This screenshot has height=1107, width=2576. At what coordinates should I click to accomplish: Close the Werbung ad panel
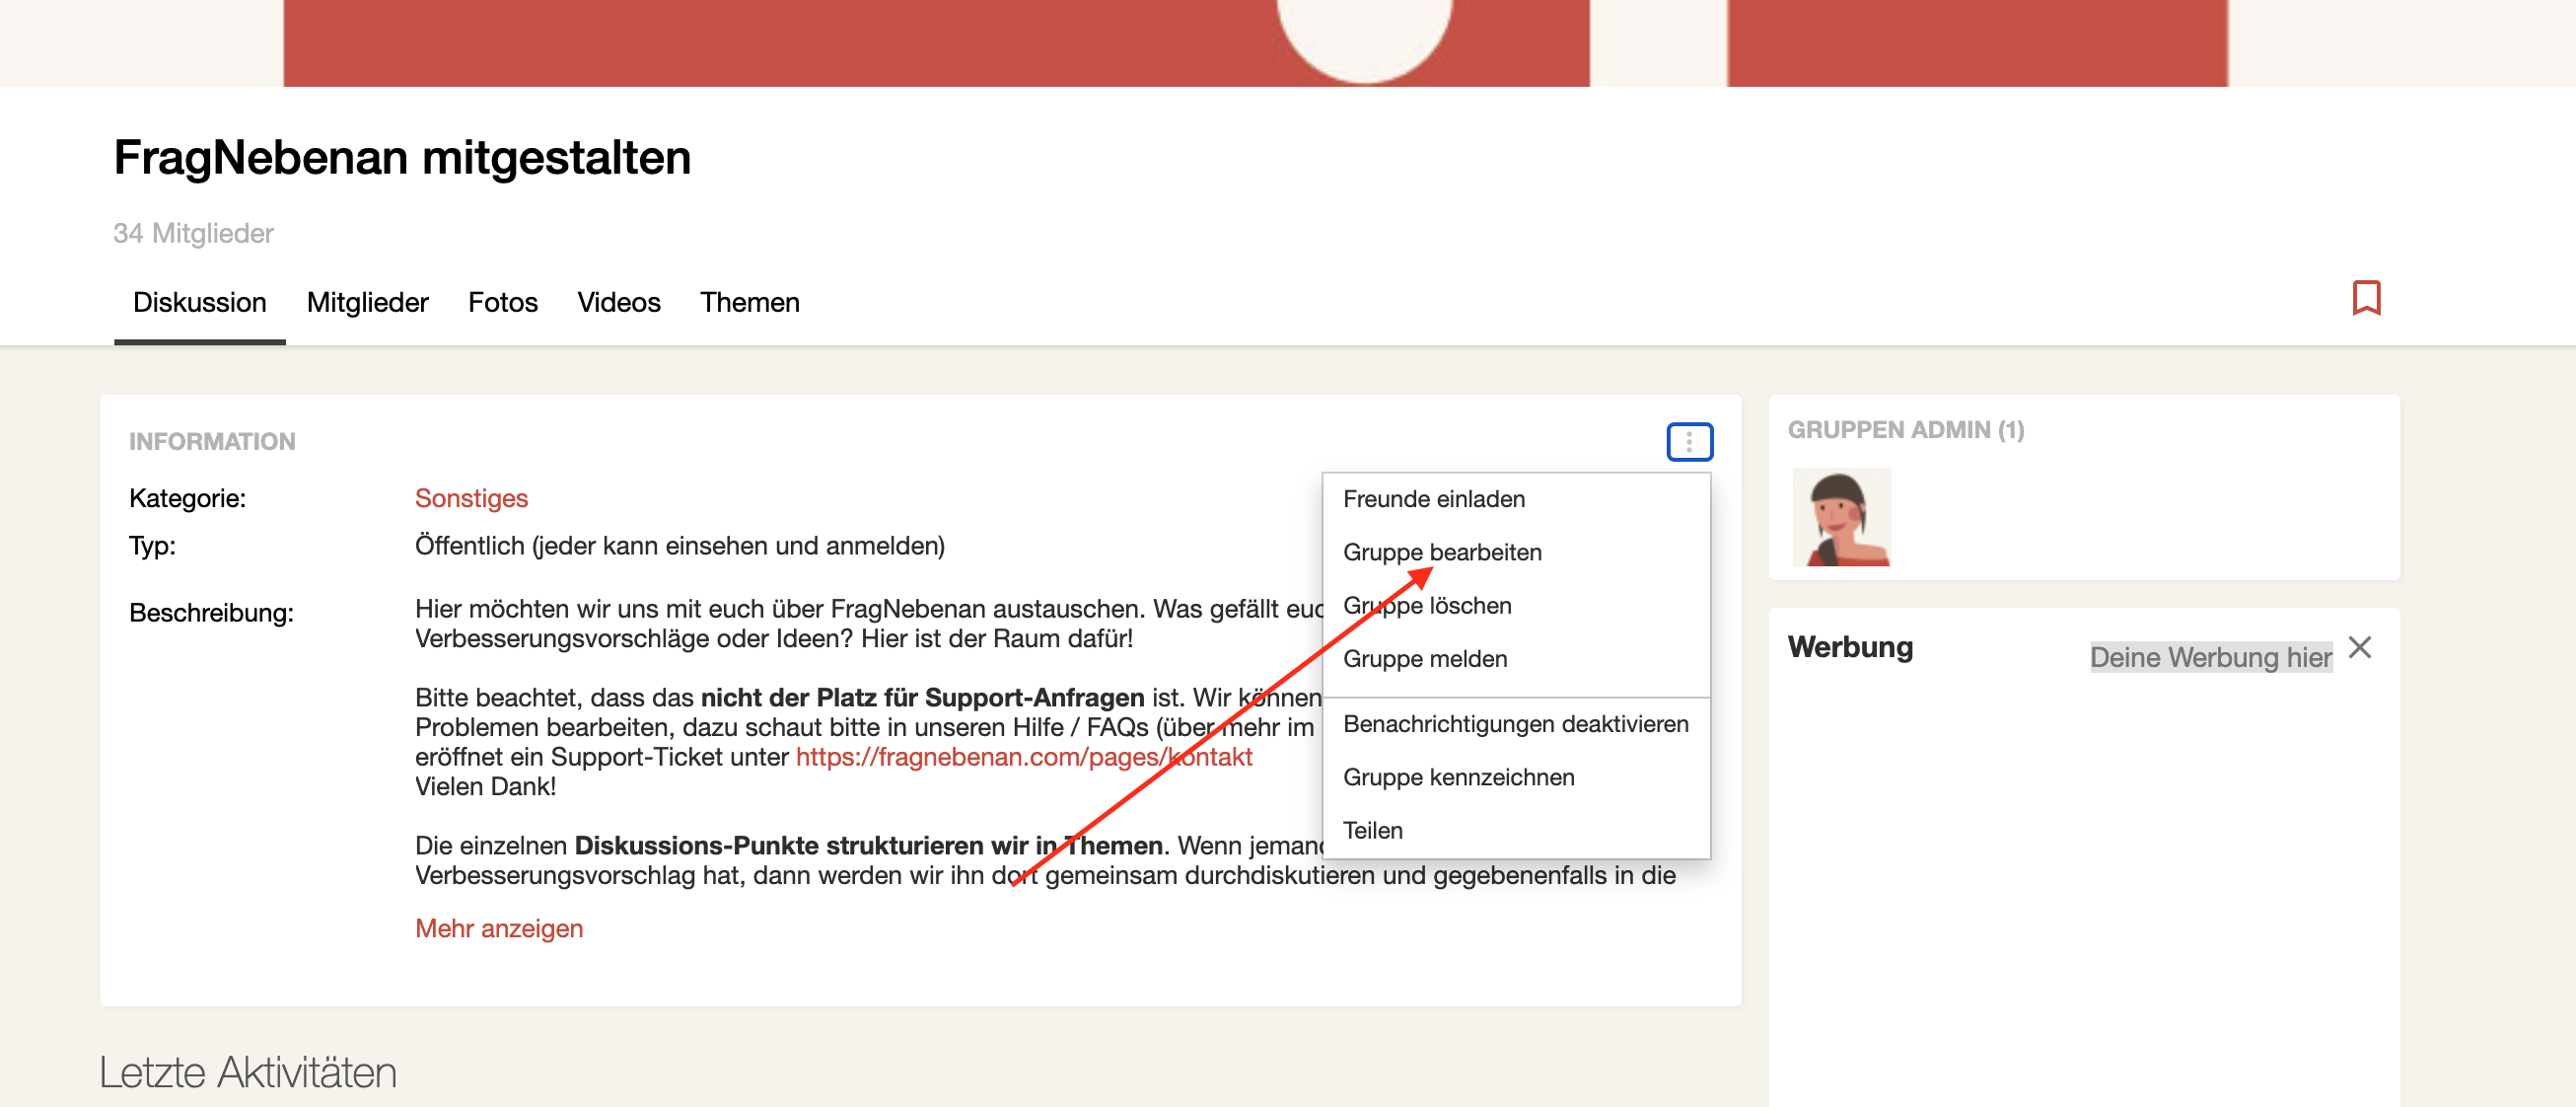(x=2359, y=648)
